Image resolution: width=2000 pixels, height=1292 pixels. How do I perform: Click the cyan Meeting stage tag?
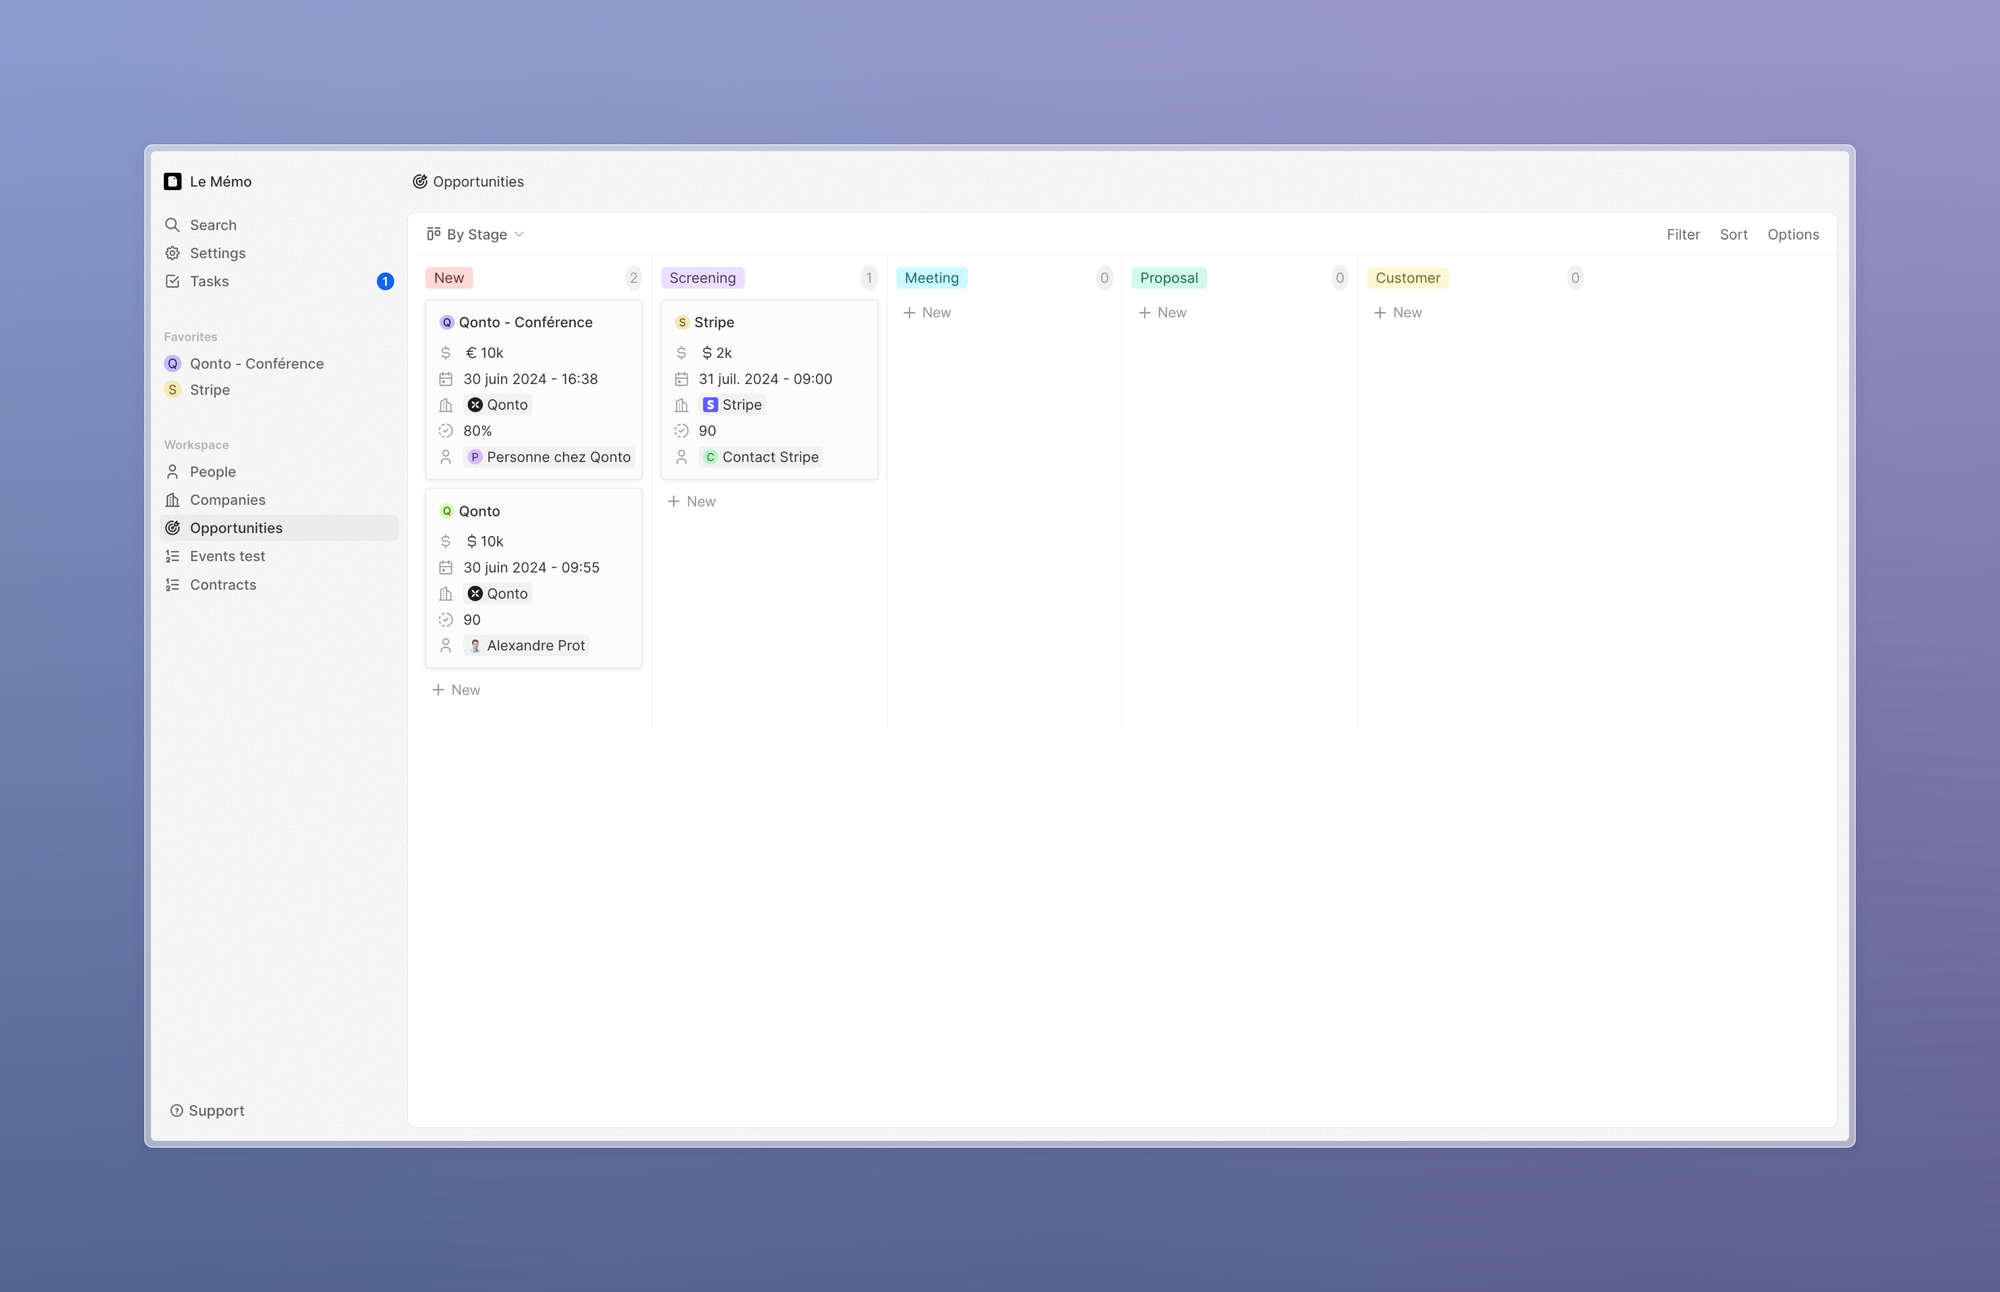(932, 278)
